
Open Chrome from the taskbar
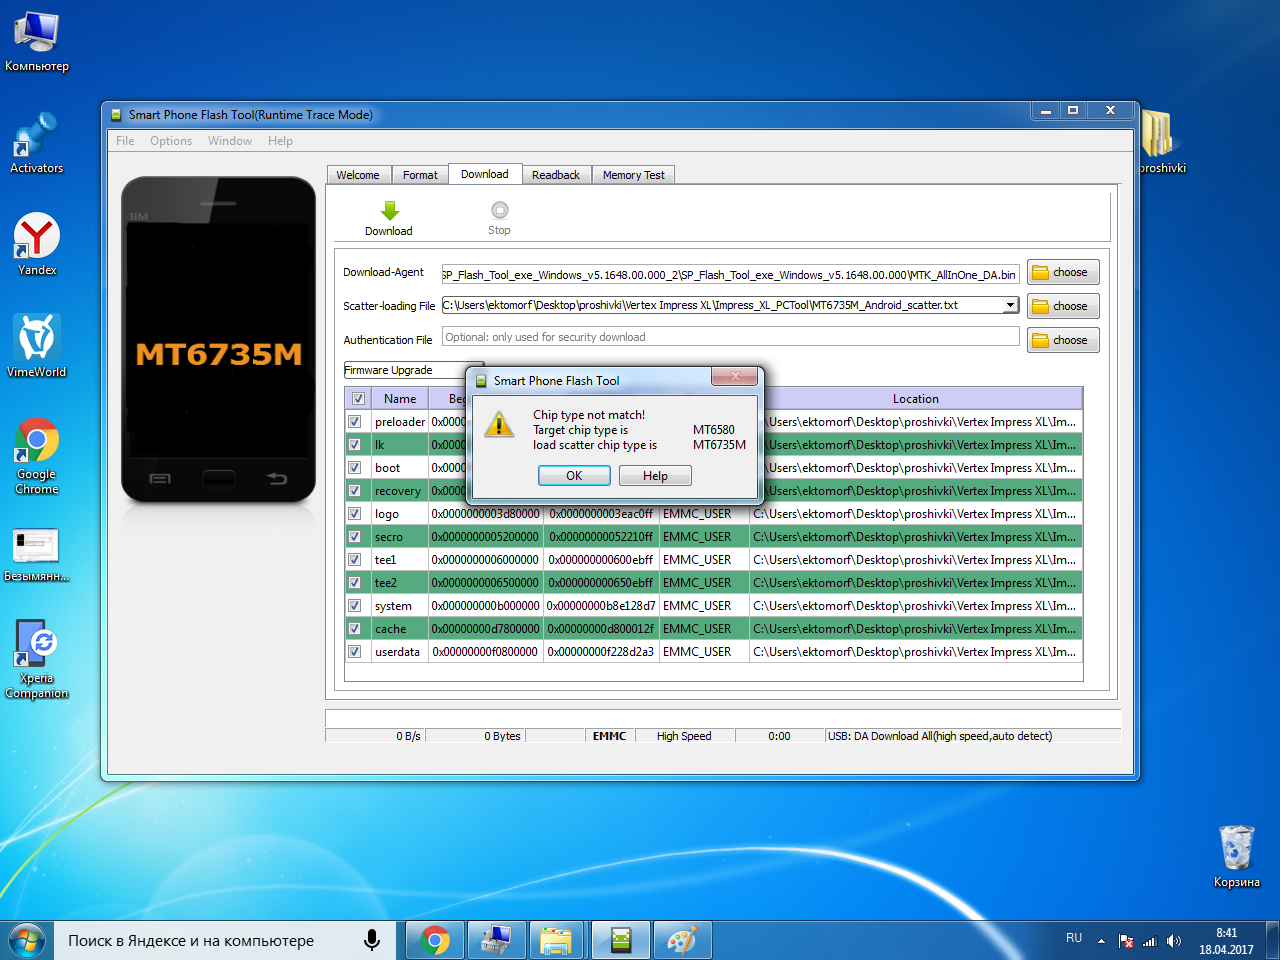coord(435,941)
